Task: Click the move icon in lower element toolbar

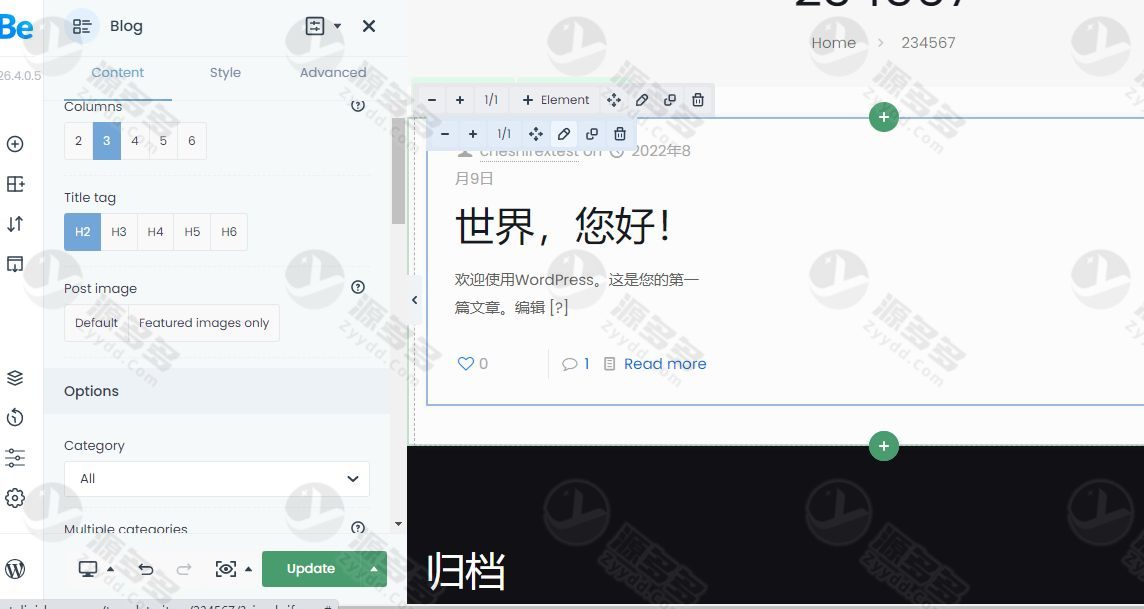Action: click(x=536, y=134)
